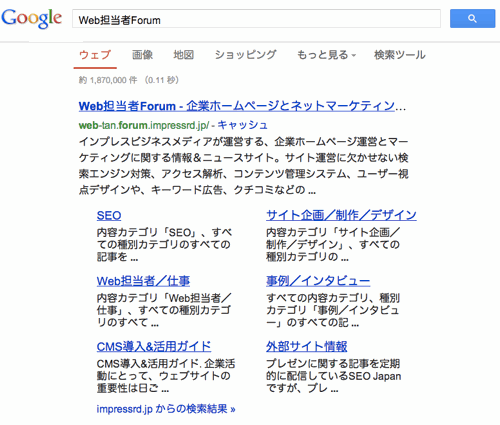The image size is (500, 425).
Task: Follow the CMS導入&活用ガイド sitelink
Action: click(x=154, y=347)
